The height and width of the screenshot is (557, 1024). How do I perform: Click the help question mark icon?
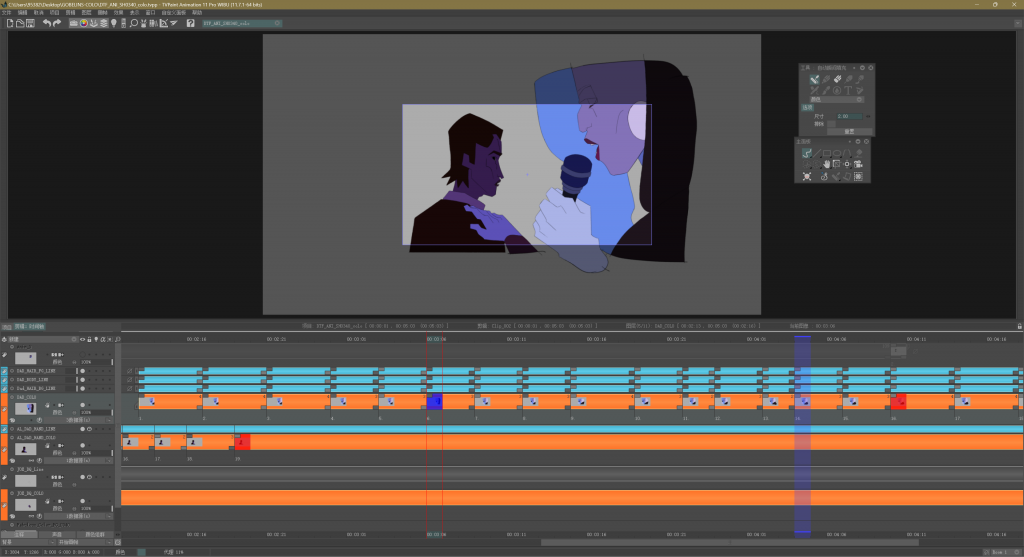pyautogui.click(x=190, y=22)
